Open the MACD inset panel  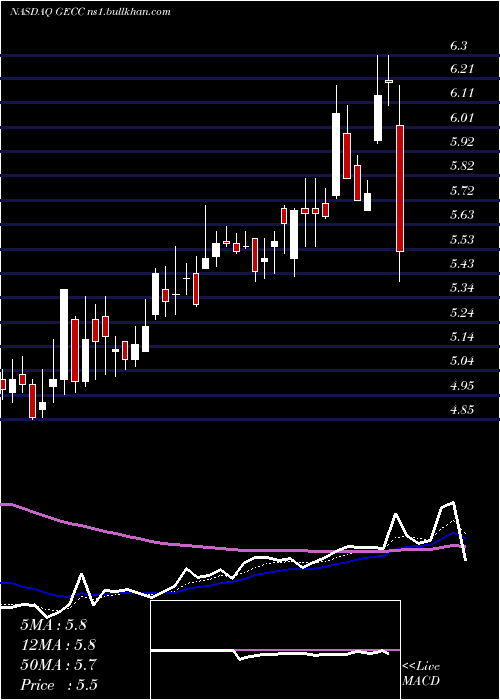(x=275, y=650)
